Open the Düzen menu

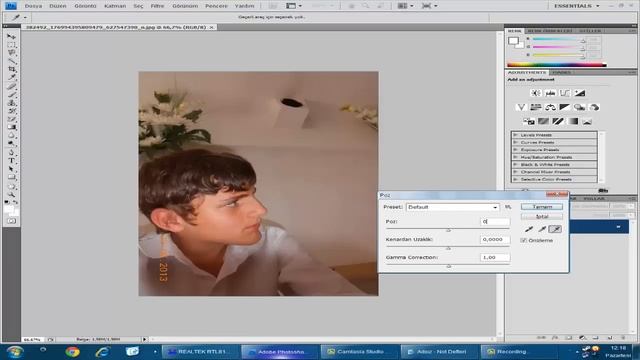[58, 6]
